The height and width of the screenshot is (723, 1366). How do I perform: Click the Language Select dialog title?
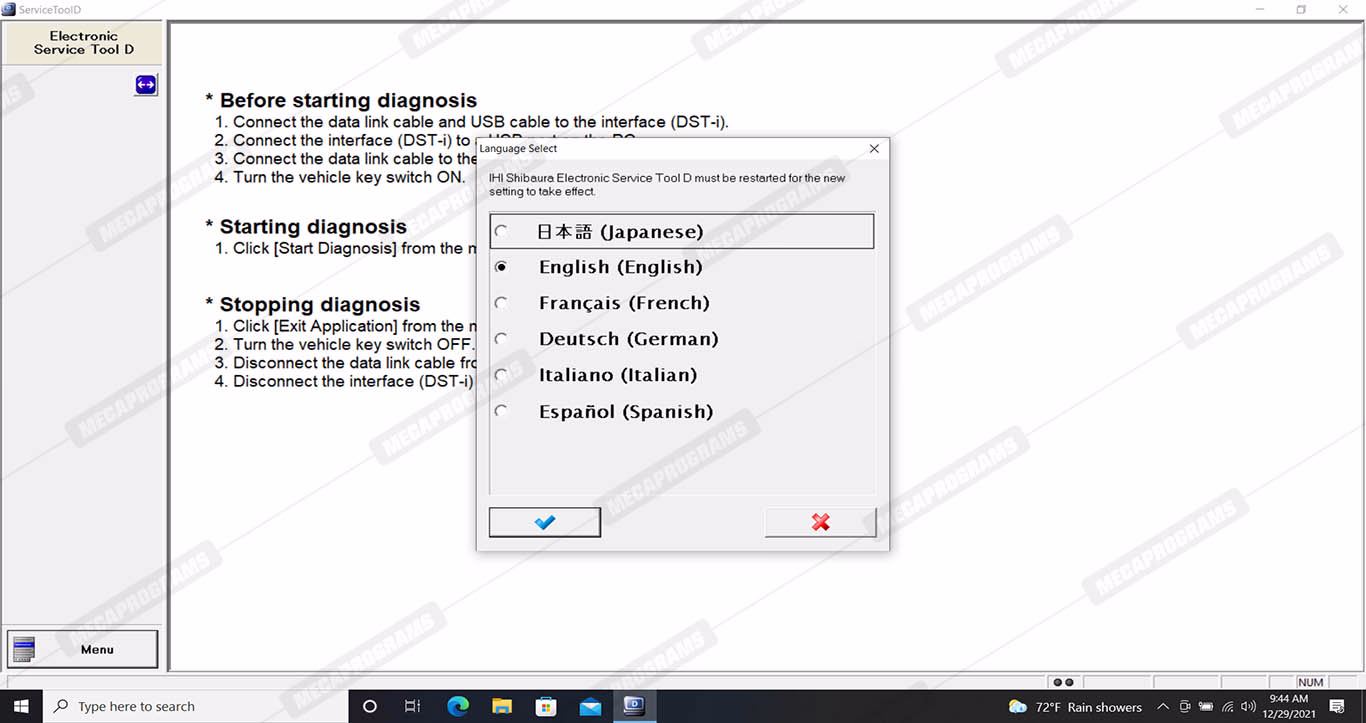tap(518, 149)
